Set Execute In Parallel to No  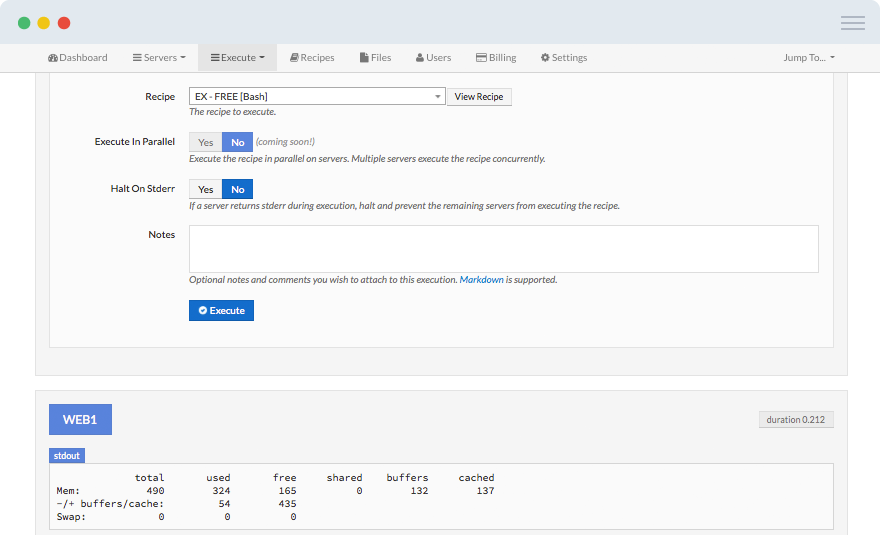click(237, 142)
